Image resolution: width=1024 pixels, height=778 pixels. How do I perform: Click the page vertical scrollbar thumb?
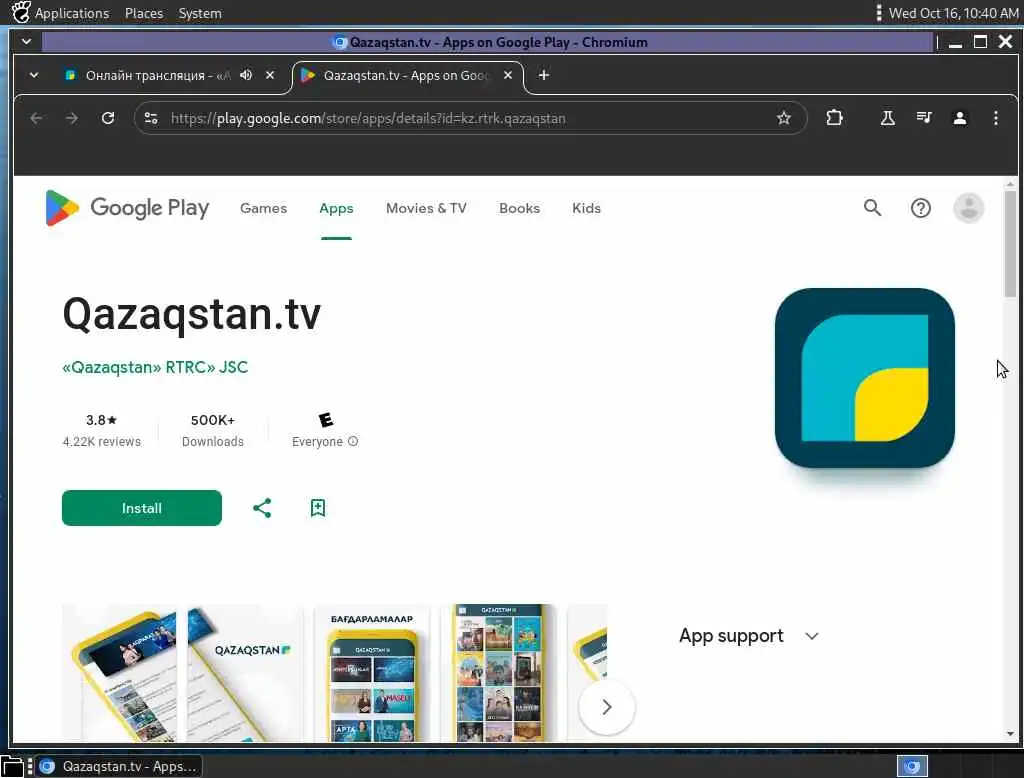point(1010,244)
